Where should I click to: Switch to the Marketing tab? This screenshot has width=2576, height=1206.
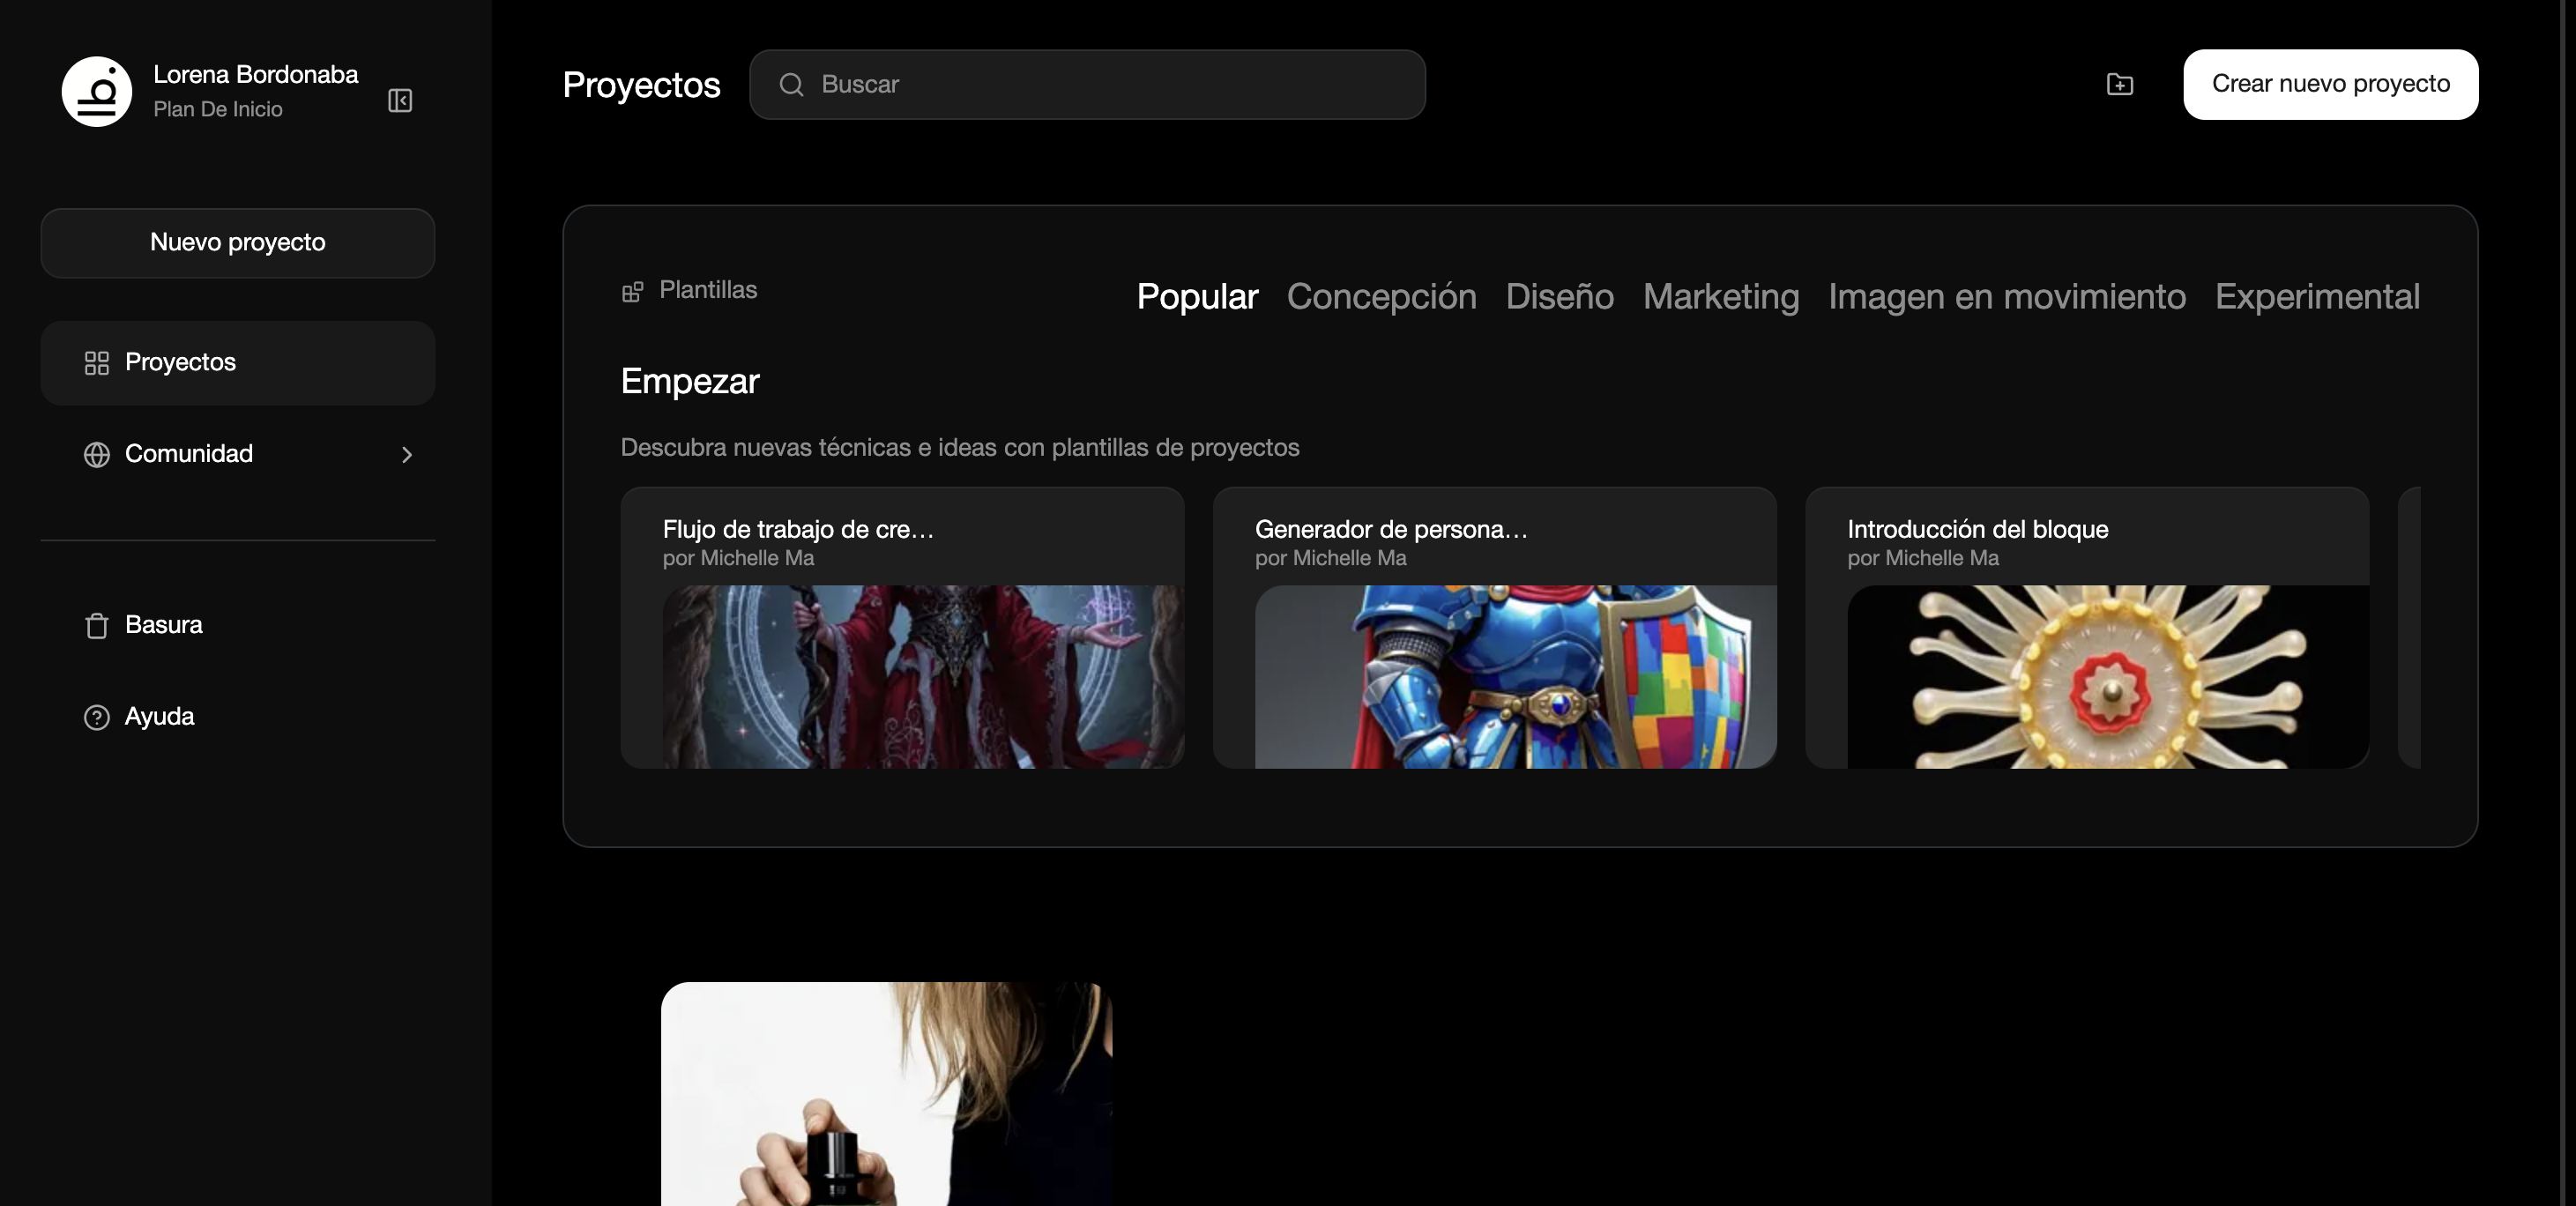pyautogui.click(x=1720, y=296)
